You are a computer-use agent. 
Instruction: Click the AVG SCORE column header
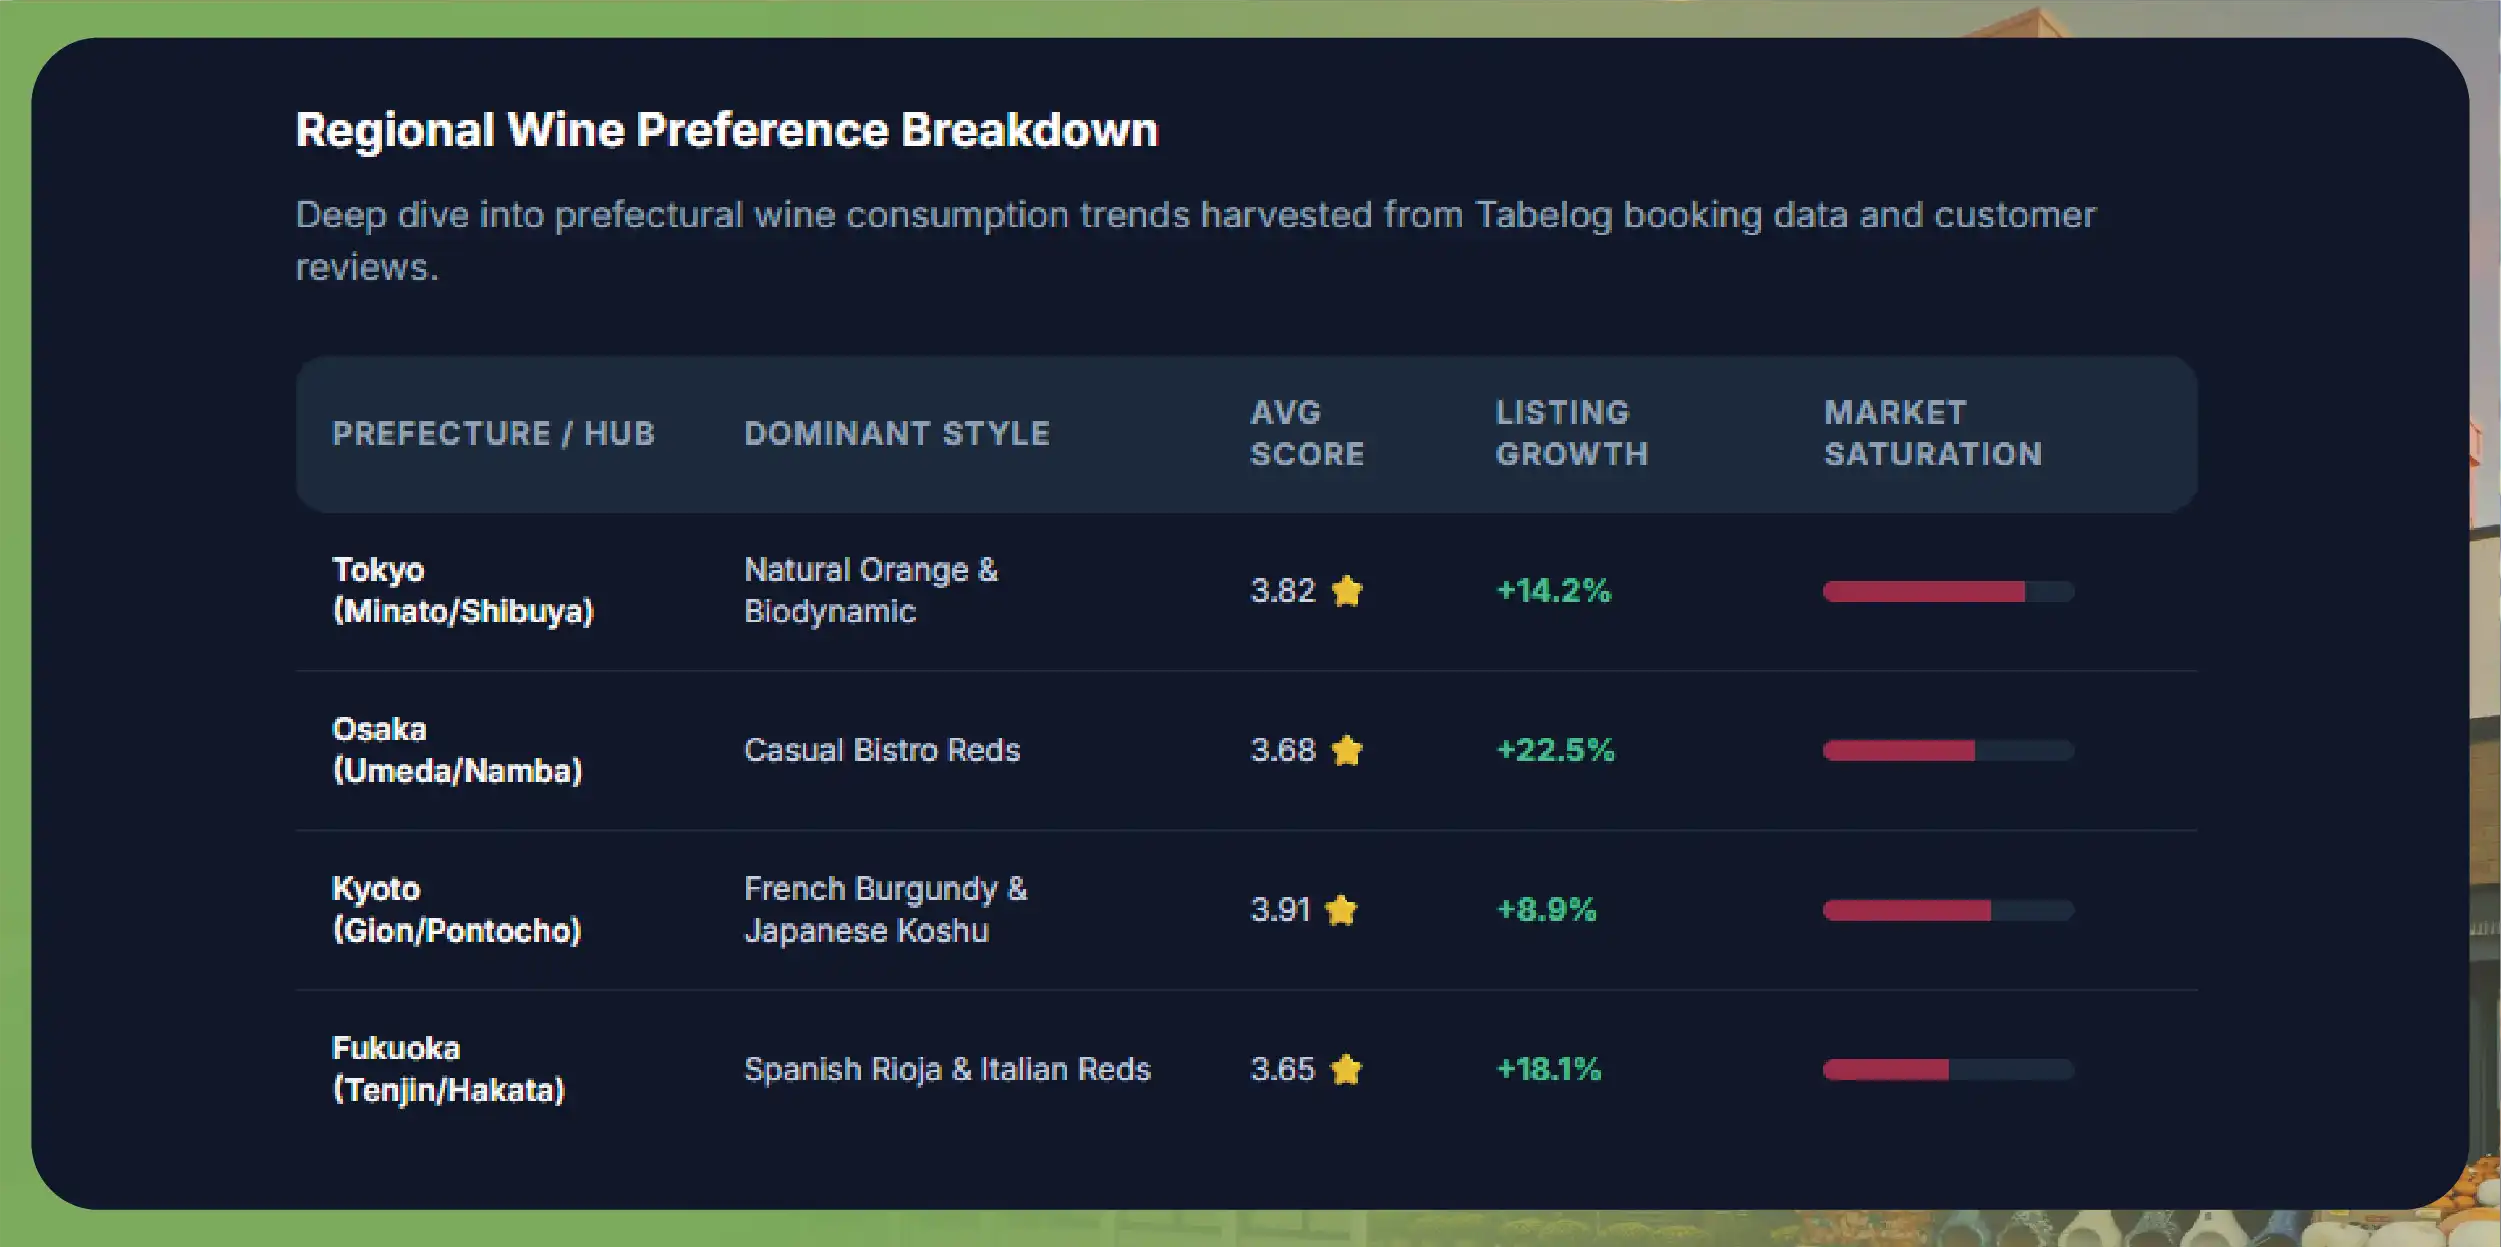tap(1307, 433)
